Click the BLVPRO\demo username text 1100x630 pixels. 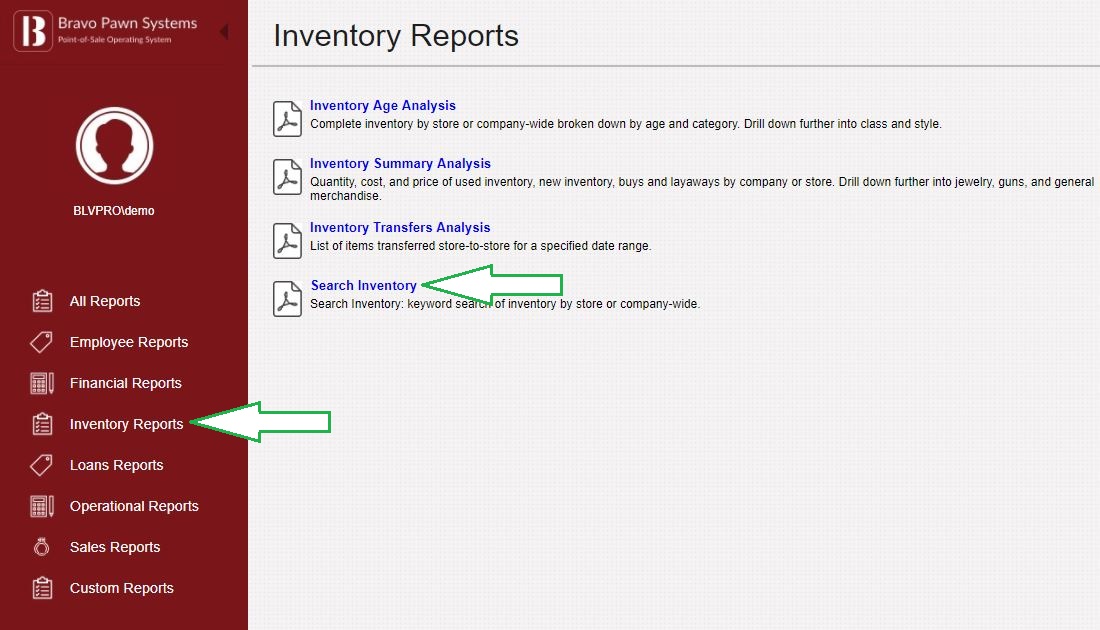pyautogui.click(x=114, y=210)
